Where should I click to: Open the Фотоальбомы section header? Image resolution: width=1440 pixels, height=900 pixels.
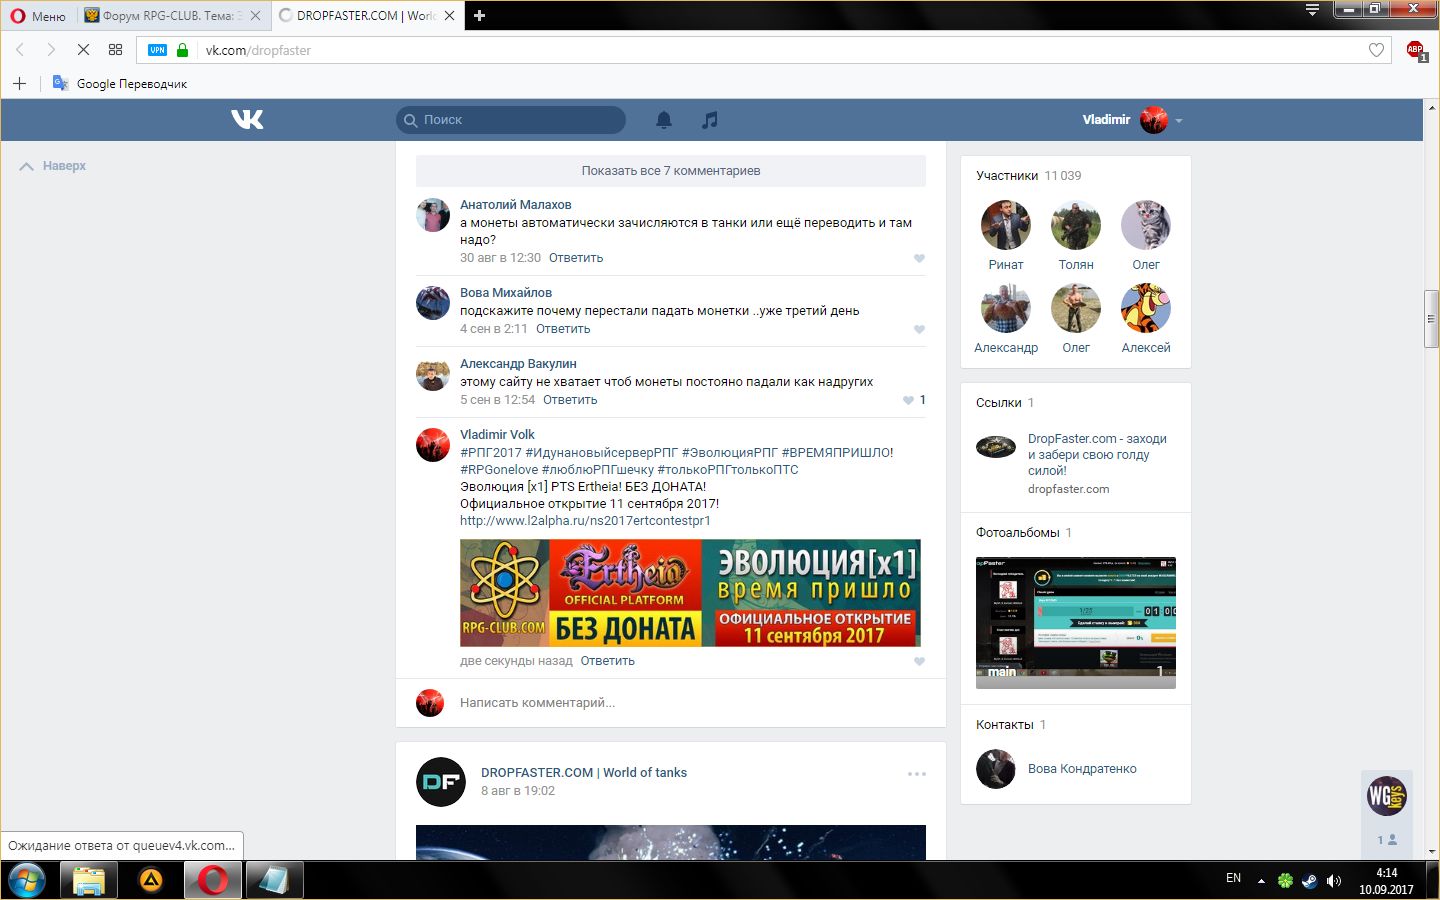(1024, 533)
